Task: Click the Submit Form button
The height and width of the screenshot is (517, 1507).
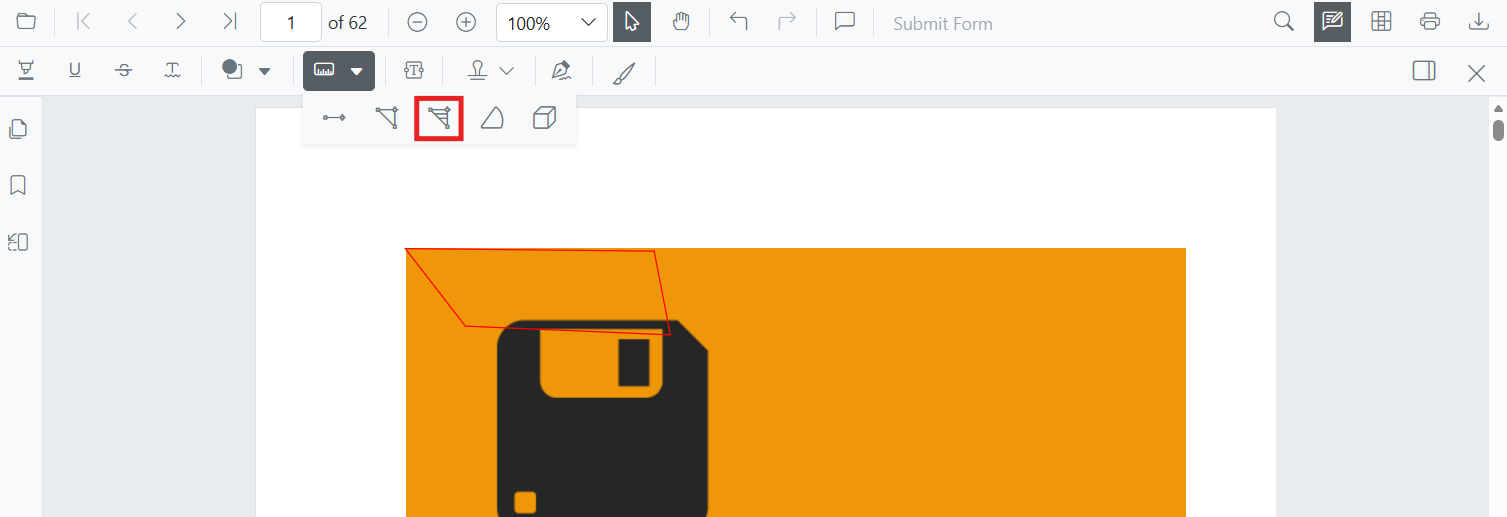Action: (943, 23)
